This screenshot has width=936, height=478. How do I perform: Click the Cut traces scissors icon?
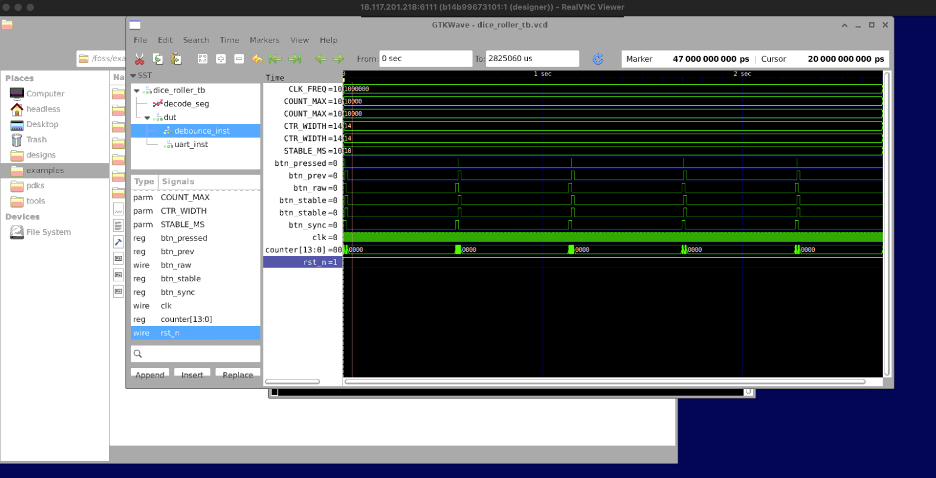(140, 59)
